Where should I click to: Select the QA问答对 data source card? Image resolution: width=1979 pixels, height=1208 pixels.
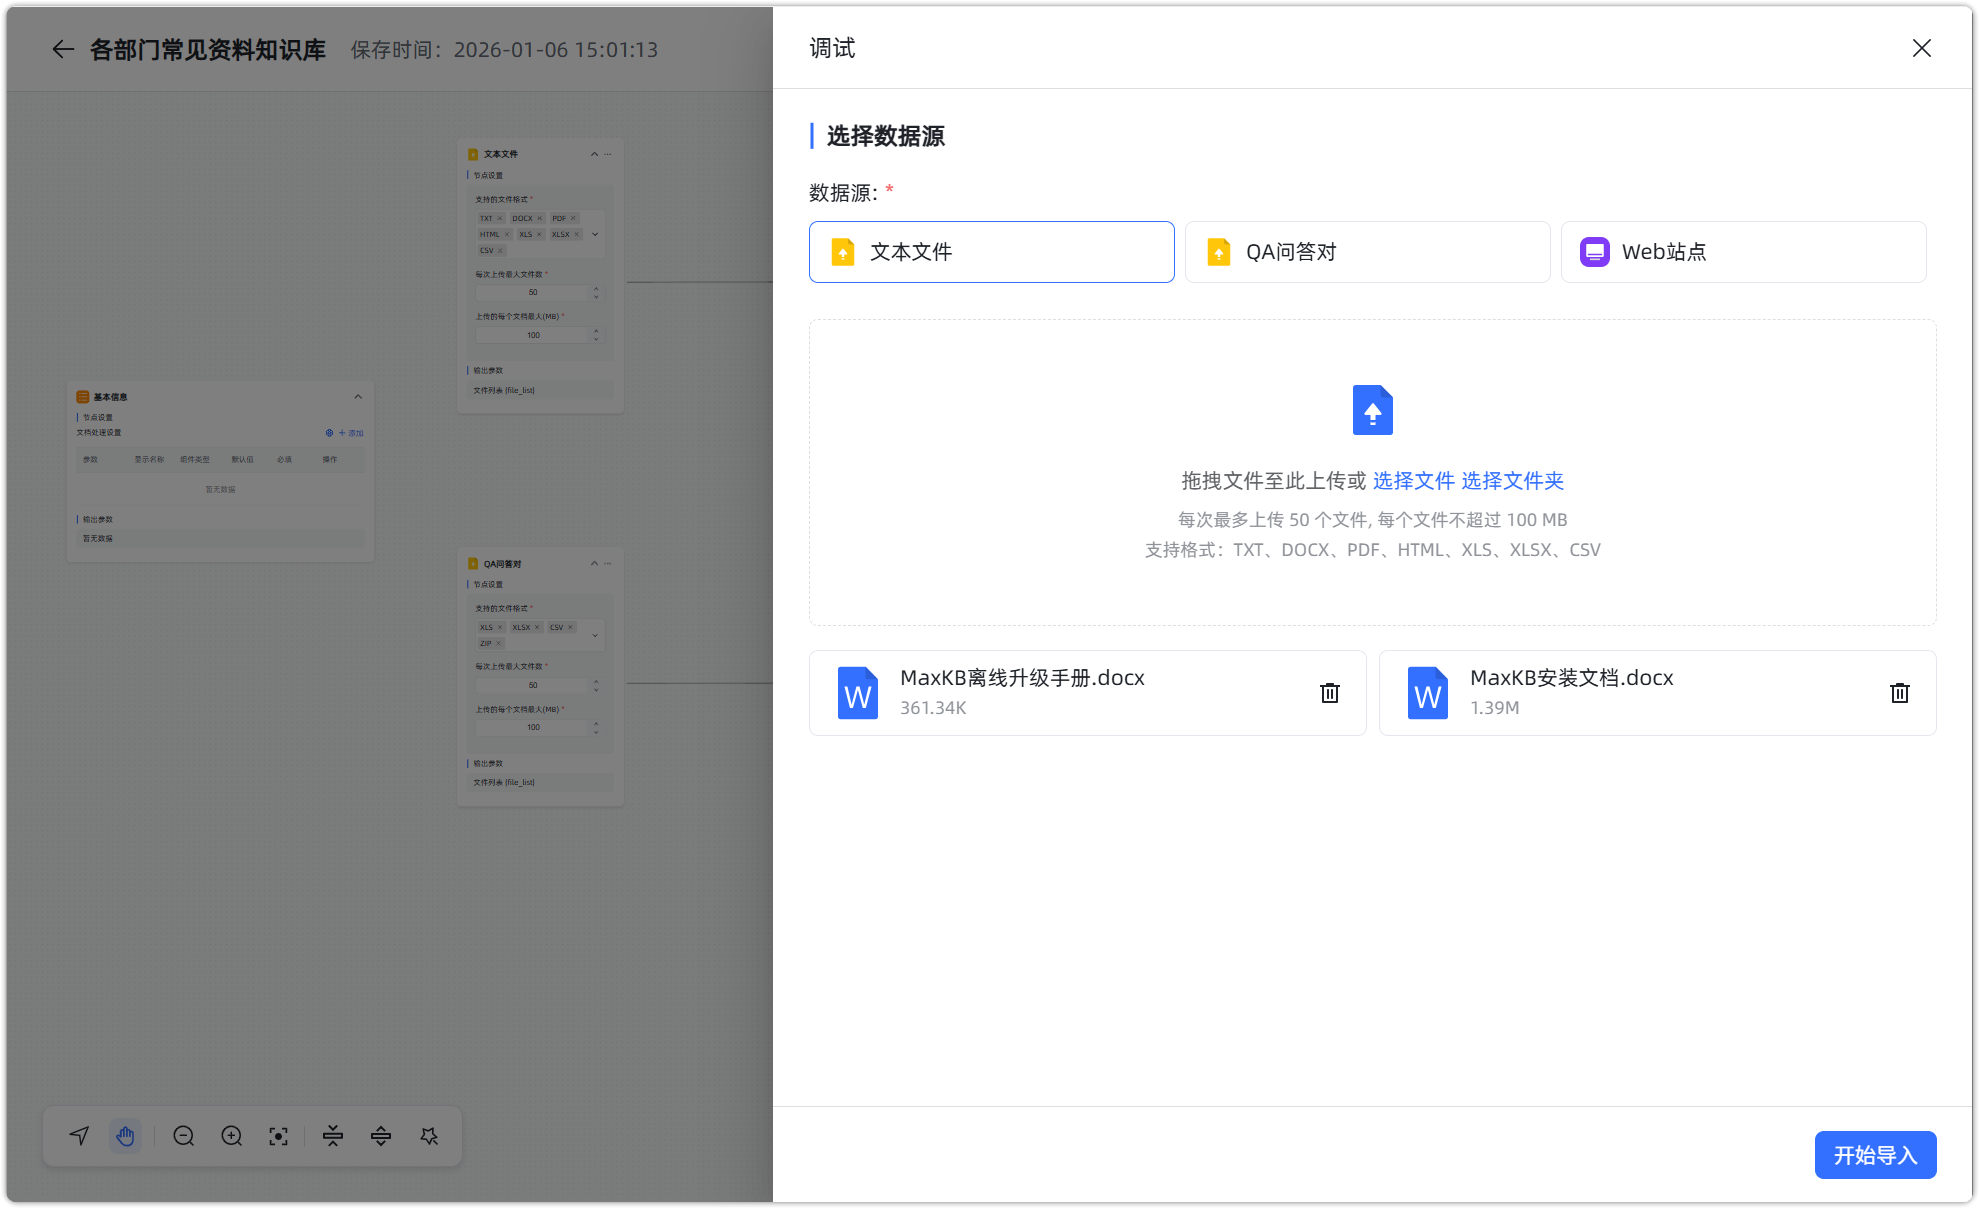(1367, 252)
